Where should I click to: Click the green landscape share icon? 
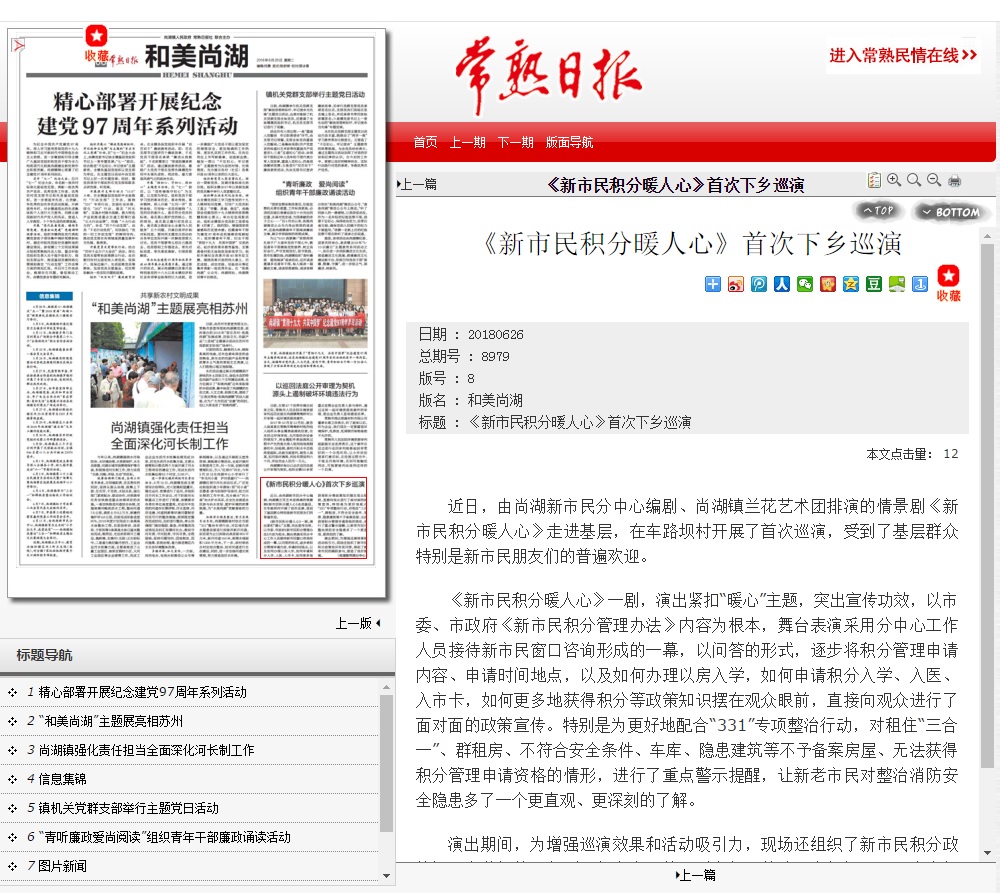[896, 284]
